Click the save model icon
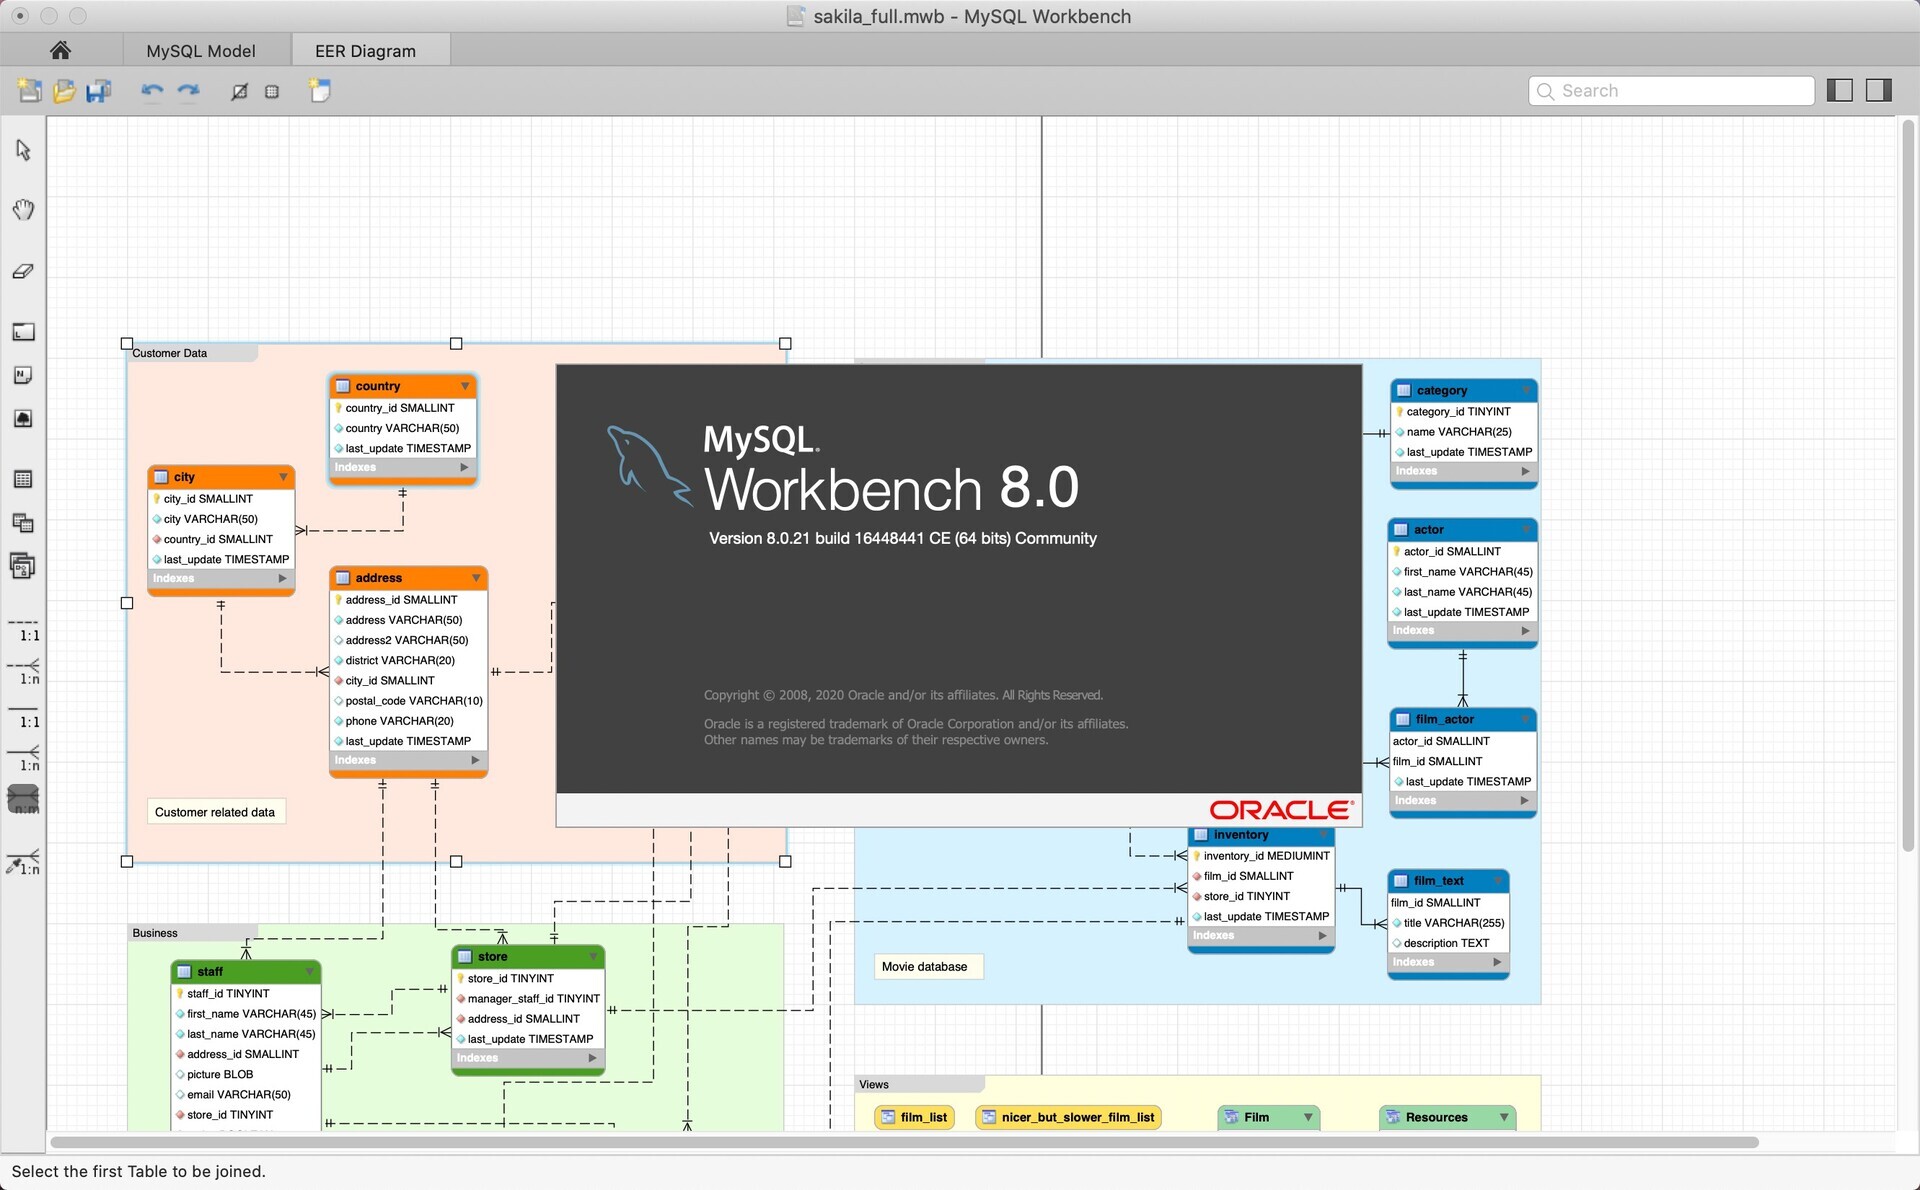Viewport: 1920px width, 1190px height. tap(97, 90)
